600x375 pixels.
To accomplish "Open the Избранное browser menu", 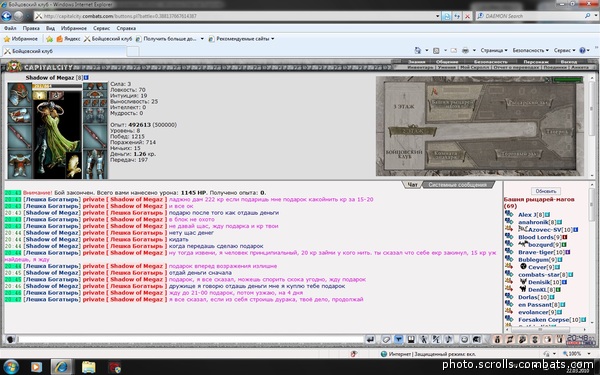I will pos(73,28).
